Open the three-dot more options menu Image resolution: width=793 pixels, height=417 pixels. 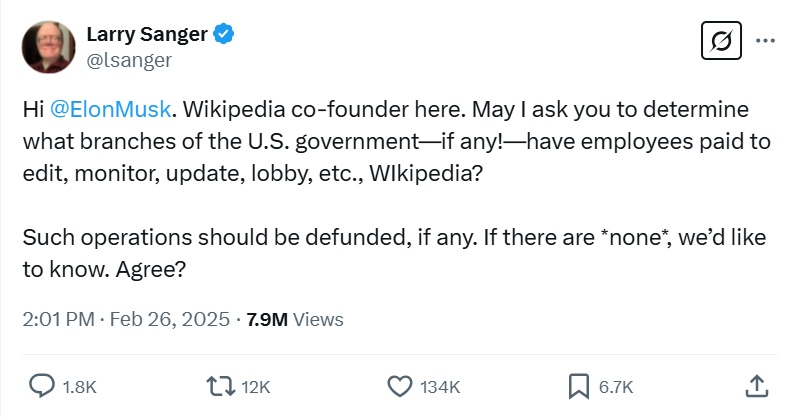click(x=766, y=42)
